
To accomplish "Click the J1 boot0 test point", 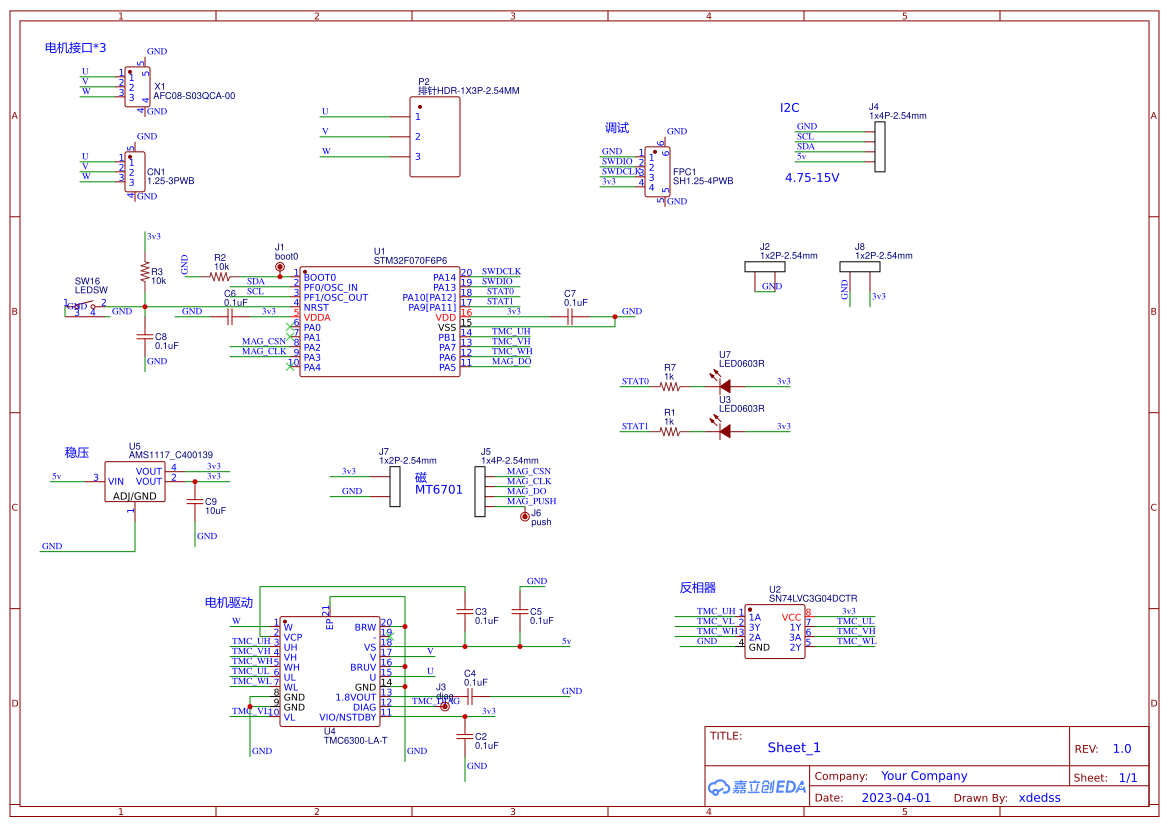I will point(280,267).
